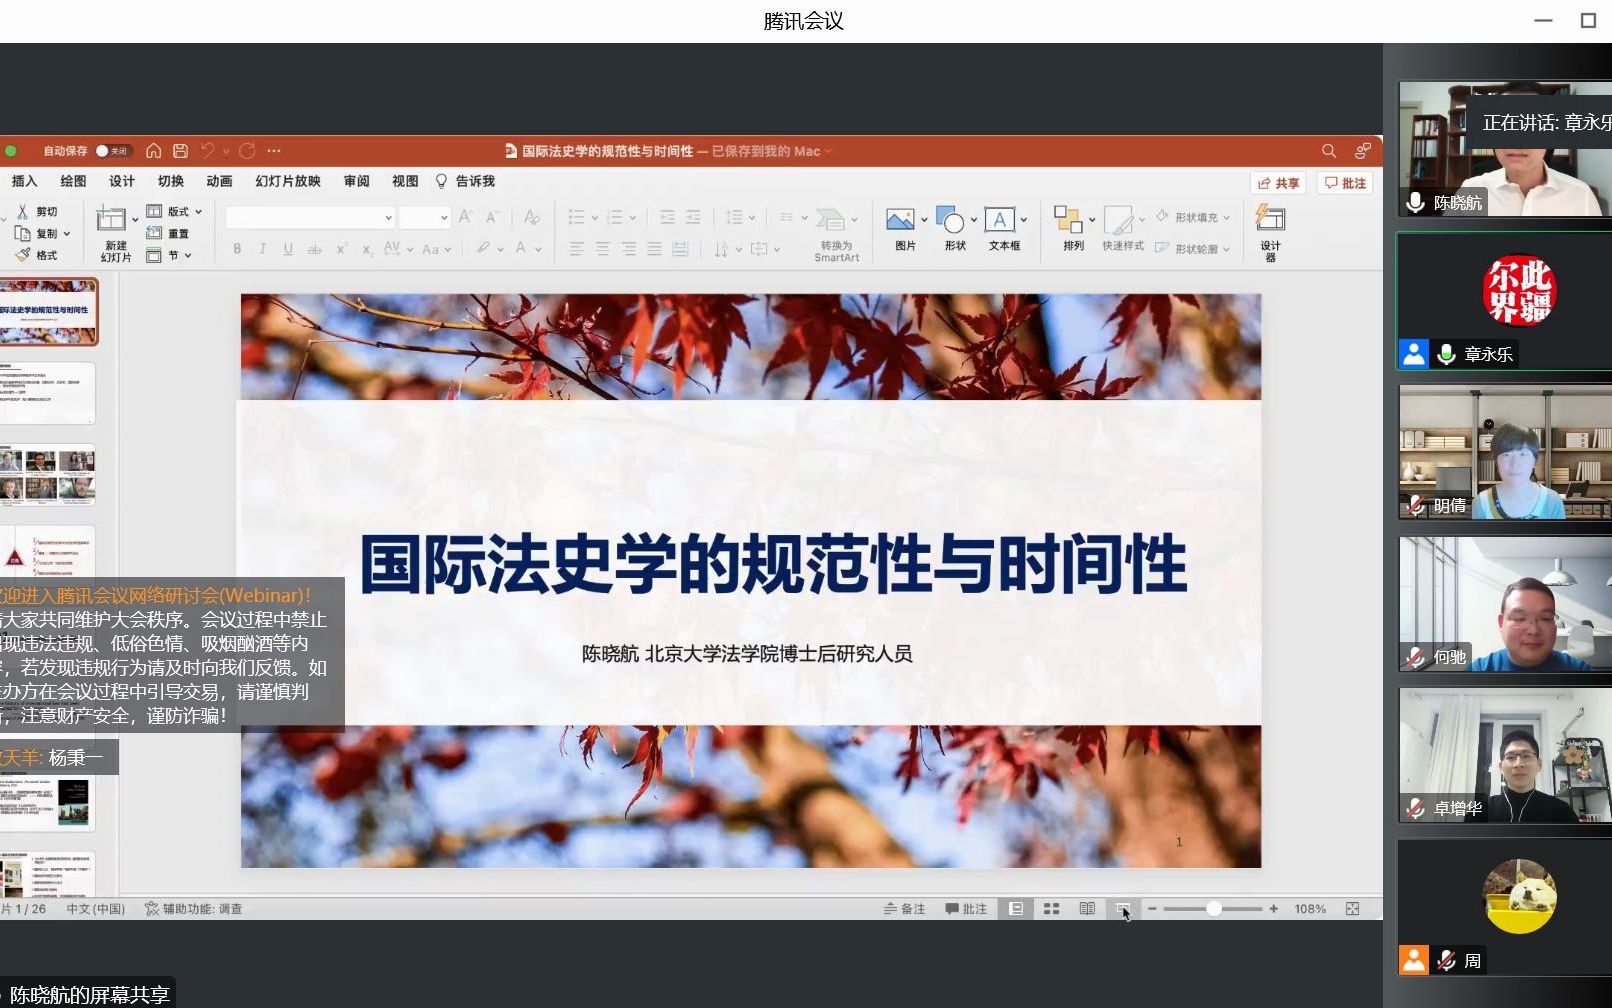Click the collaboration people icon in title bar
Screen dimensions: 1612x1008
coord(1362,151)
